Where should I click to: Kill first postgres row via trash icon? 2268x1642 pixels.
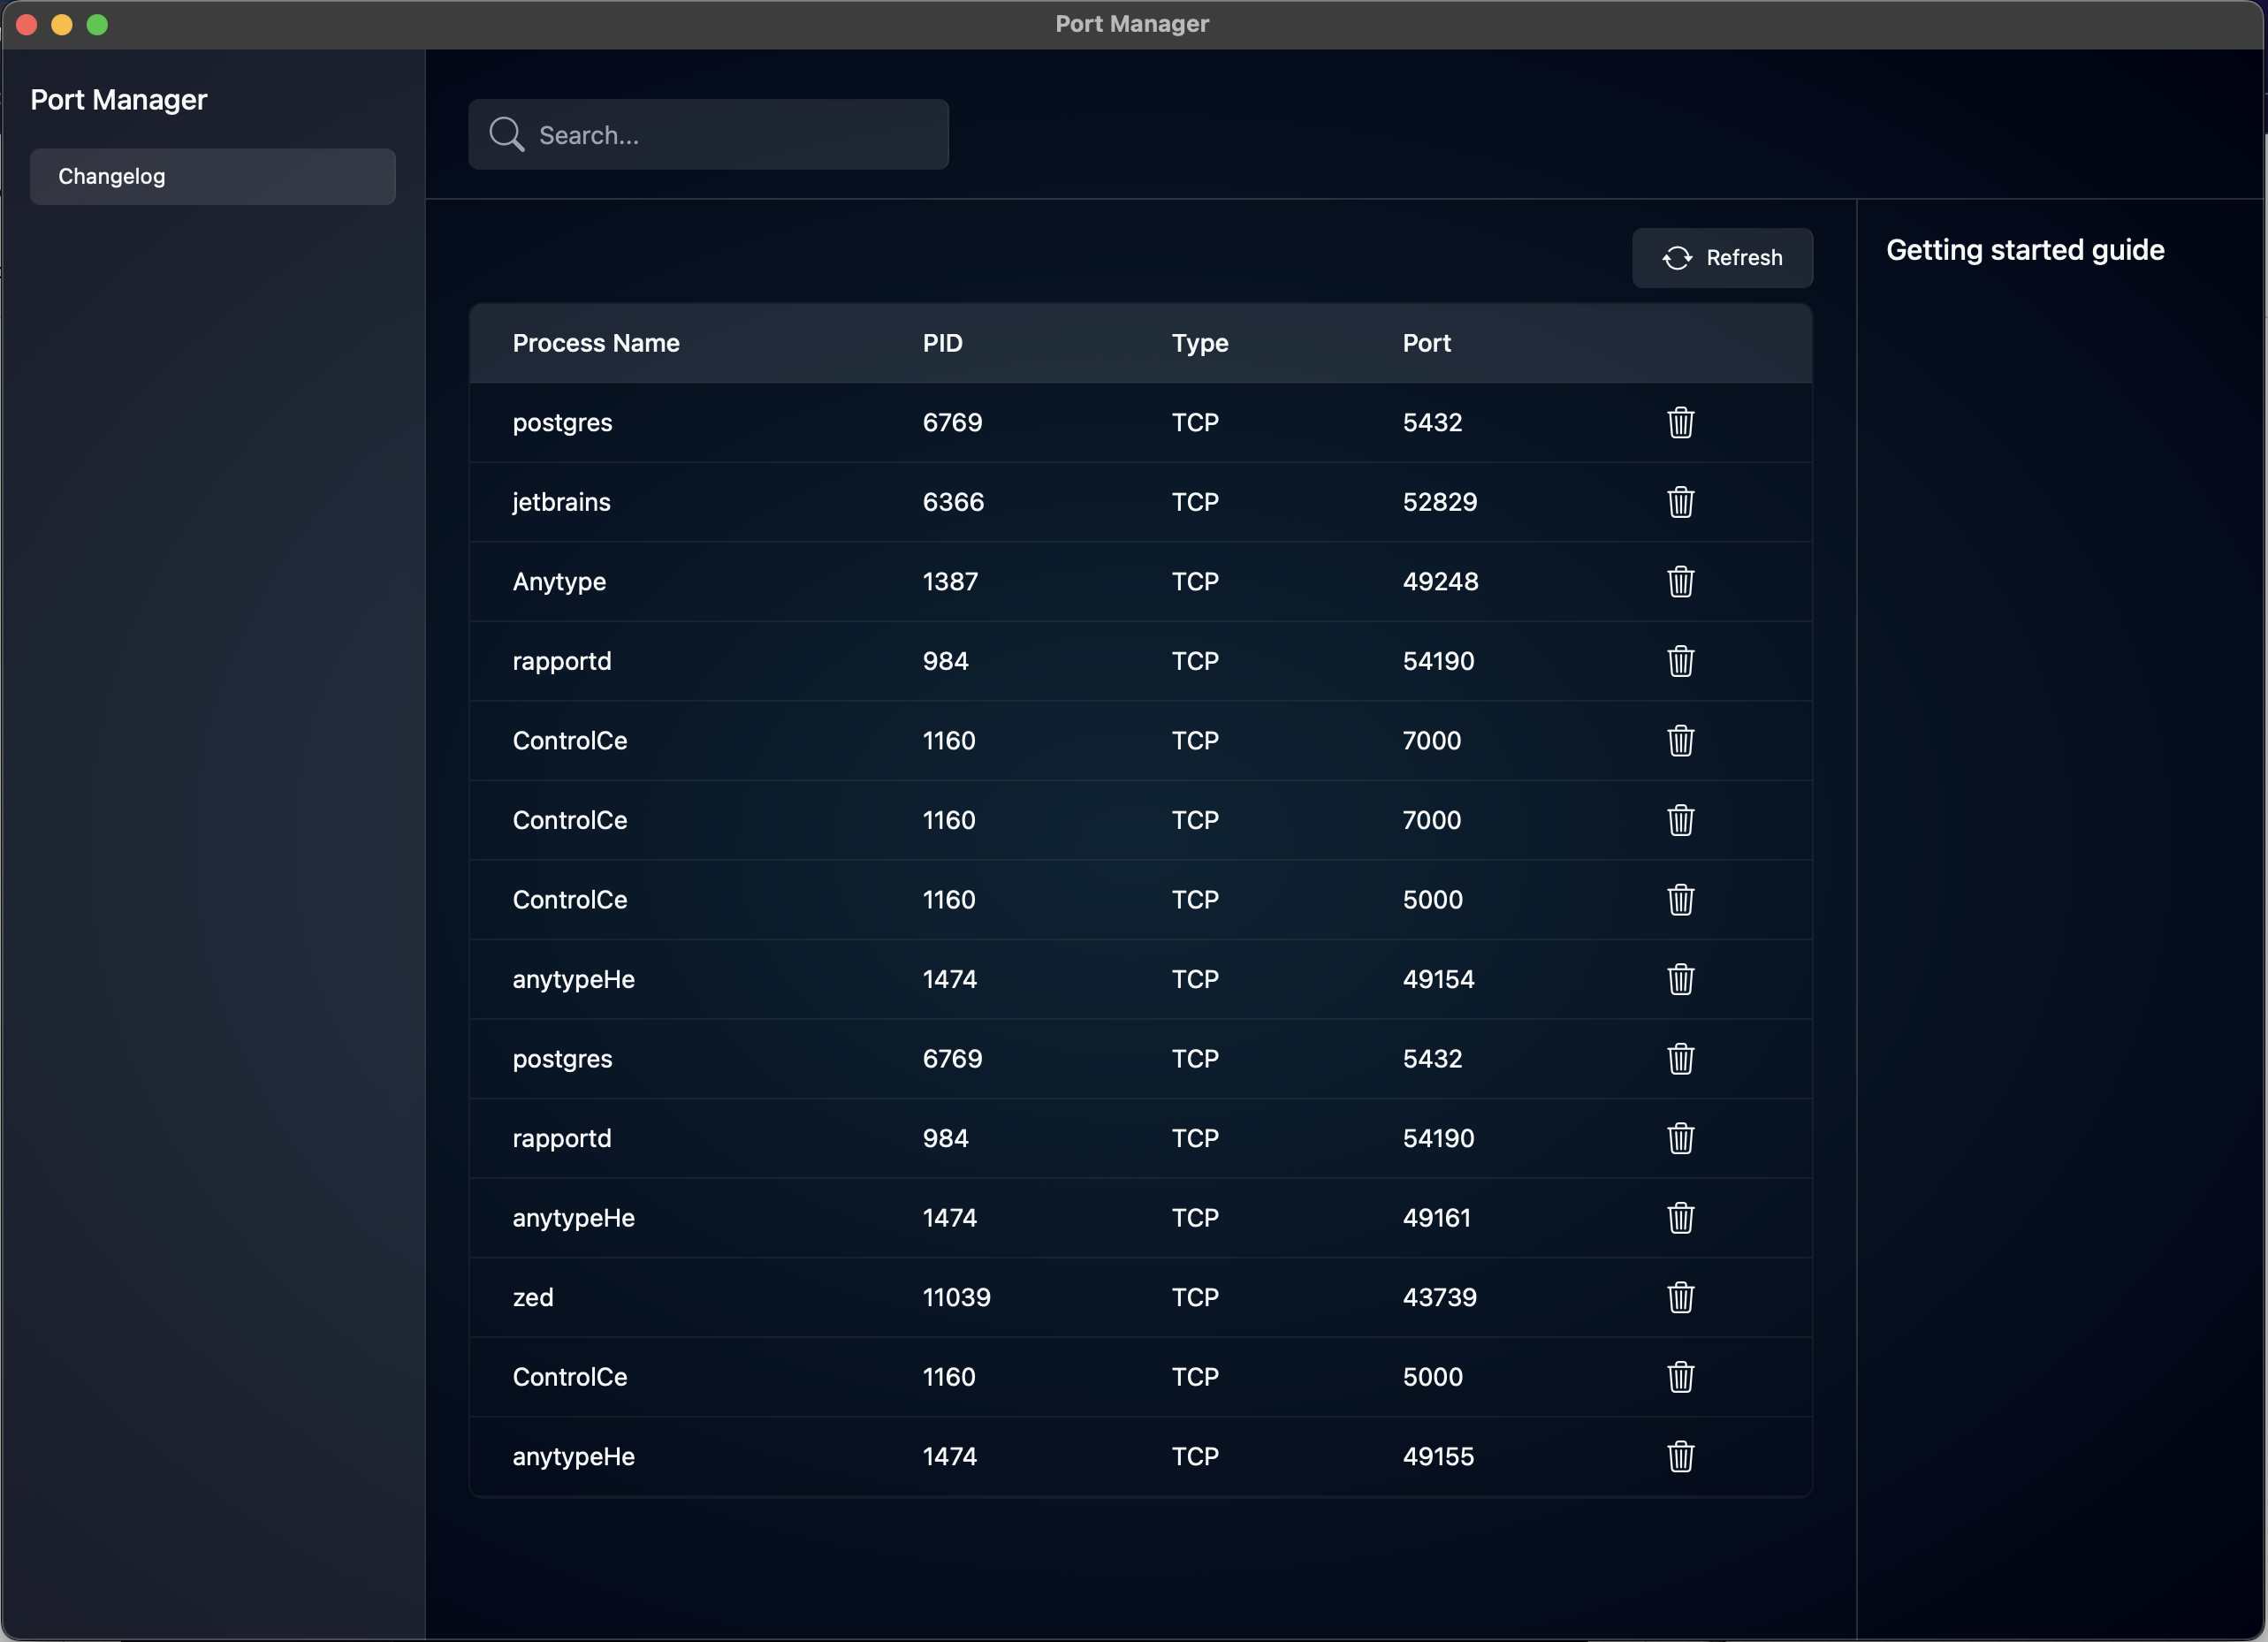[1680, 422]
